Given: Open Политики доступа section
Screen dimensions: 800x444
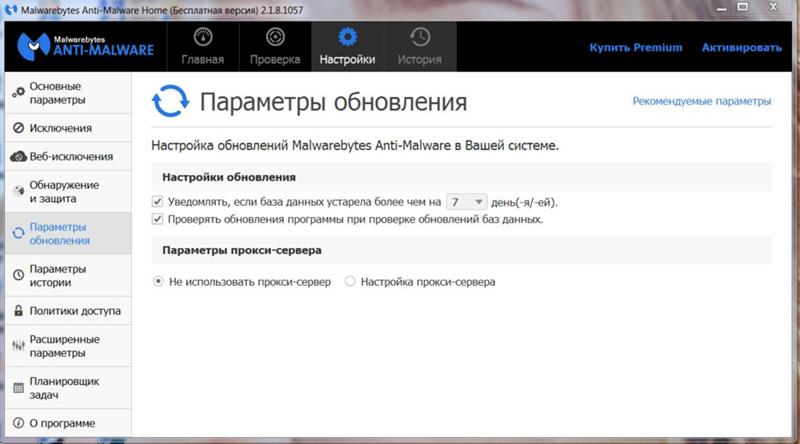Looking at the screenshot, I should click(68, 311).
